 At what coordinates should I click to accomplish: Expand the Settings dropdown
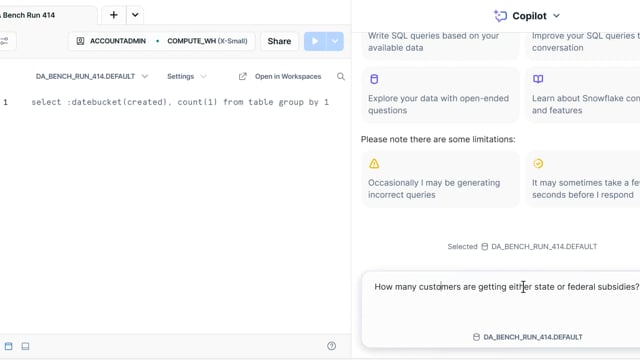tap(187, 76)
